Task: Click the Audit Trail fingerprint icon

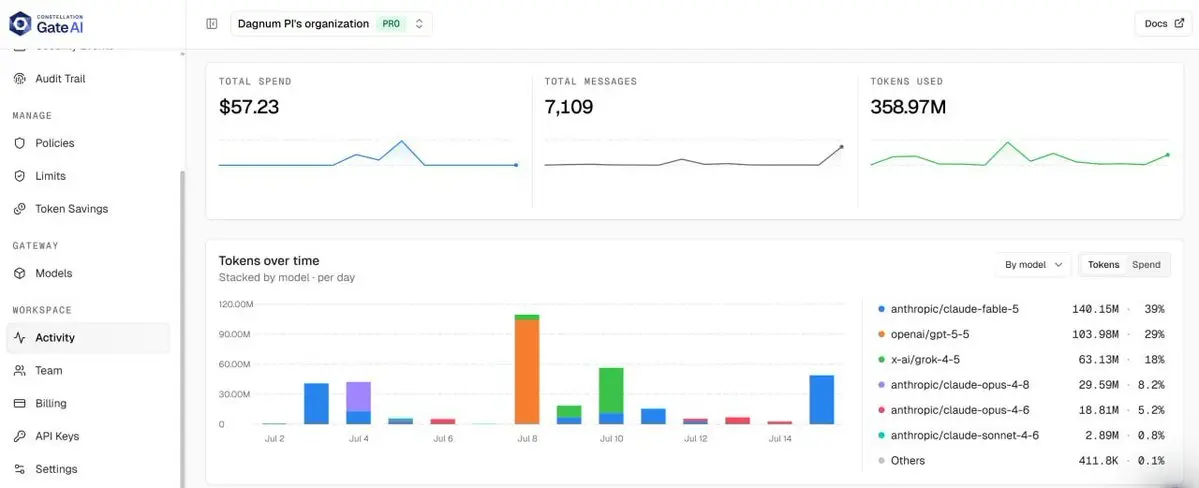Action: pos(20,79)
